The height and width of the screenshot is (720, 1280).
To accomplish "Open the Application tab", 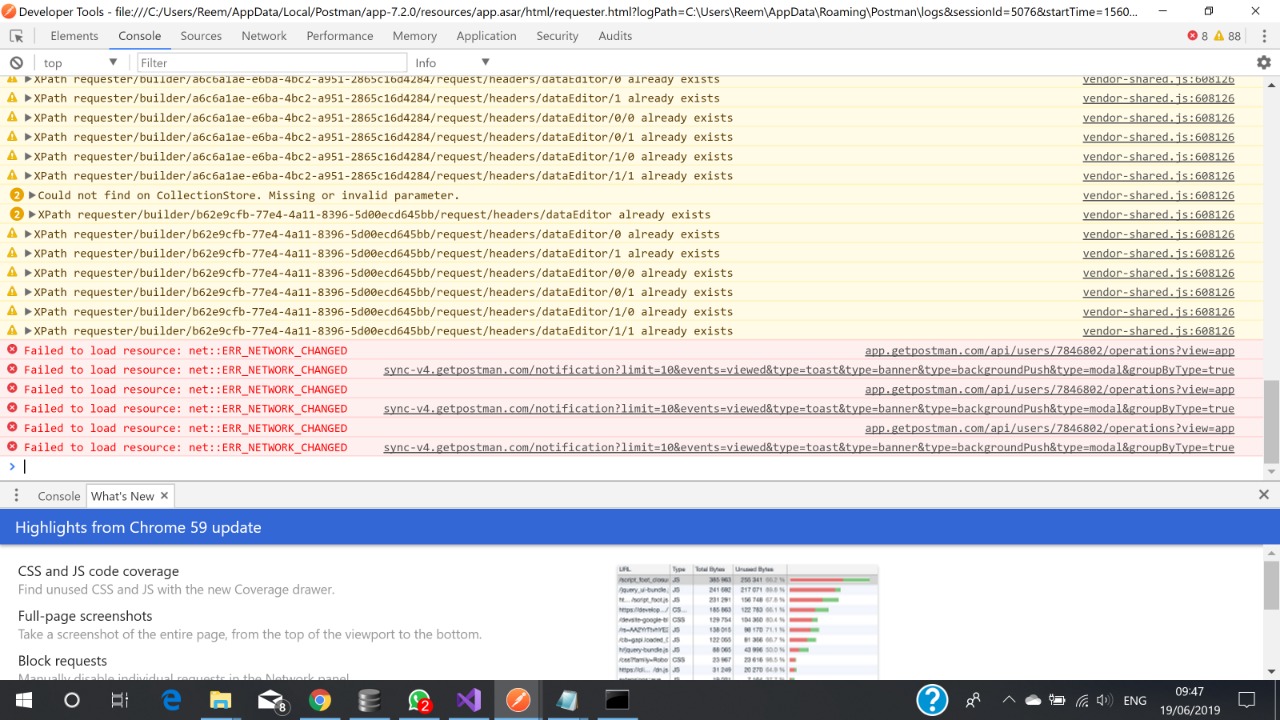I will tap(487, 36).
